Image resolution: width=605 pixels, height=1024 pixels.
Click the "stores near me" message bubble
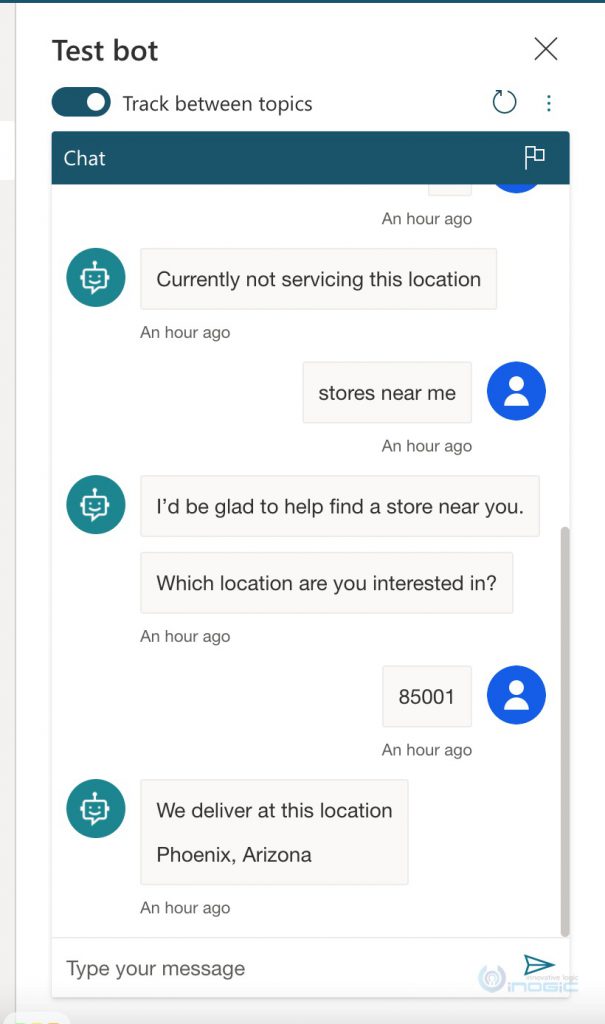coord(387,392)
